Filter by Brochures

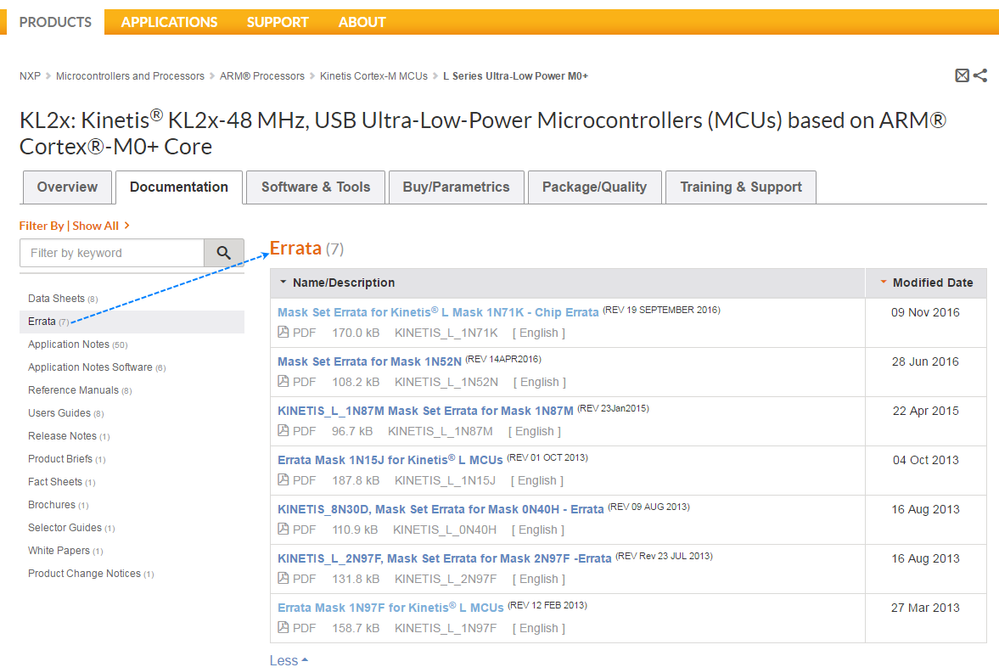tap(58, 504)
